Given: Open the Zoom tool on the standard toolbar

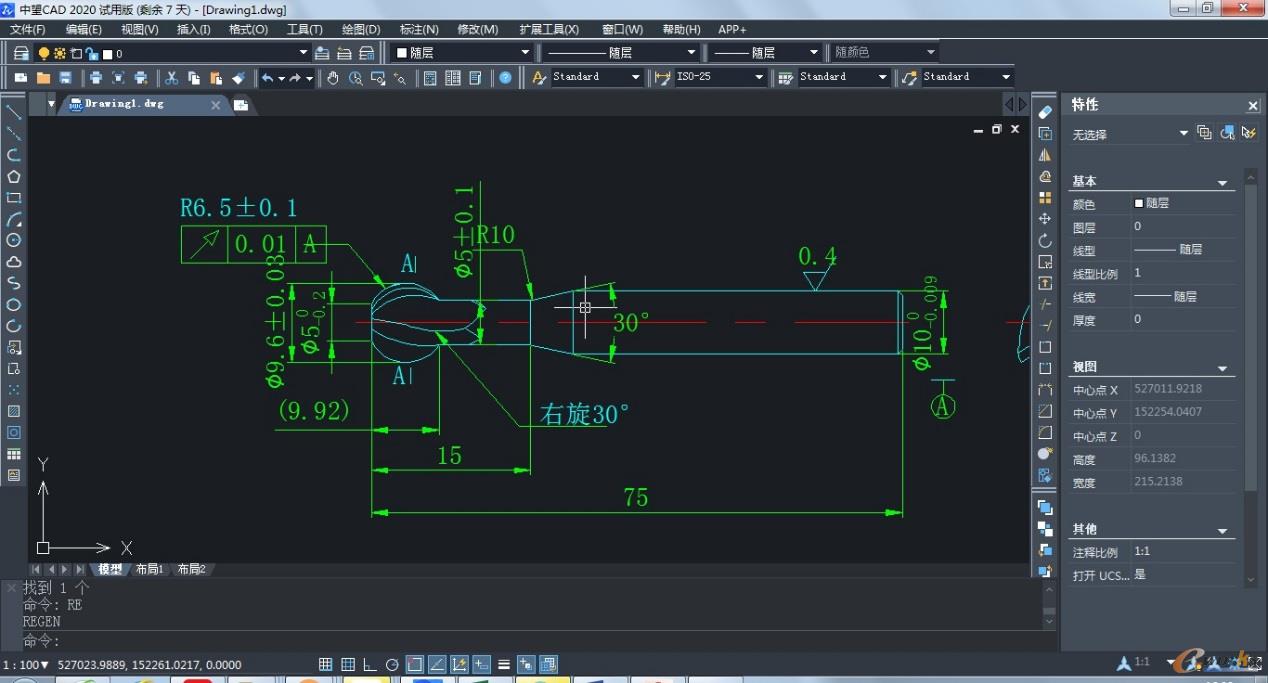Looking at the screenshot, I should click(357, 78).
